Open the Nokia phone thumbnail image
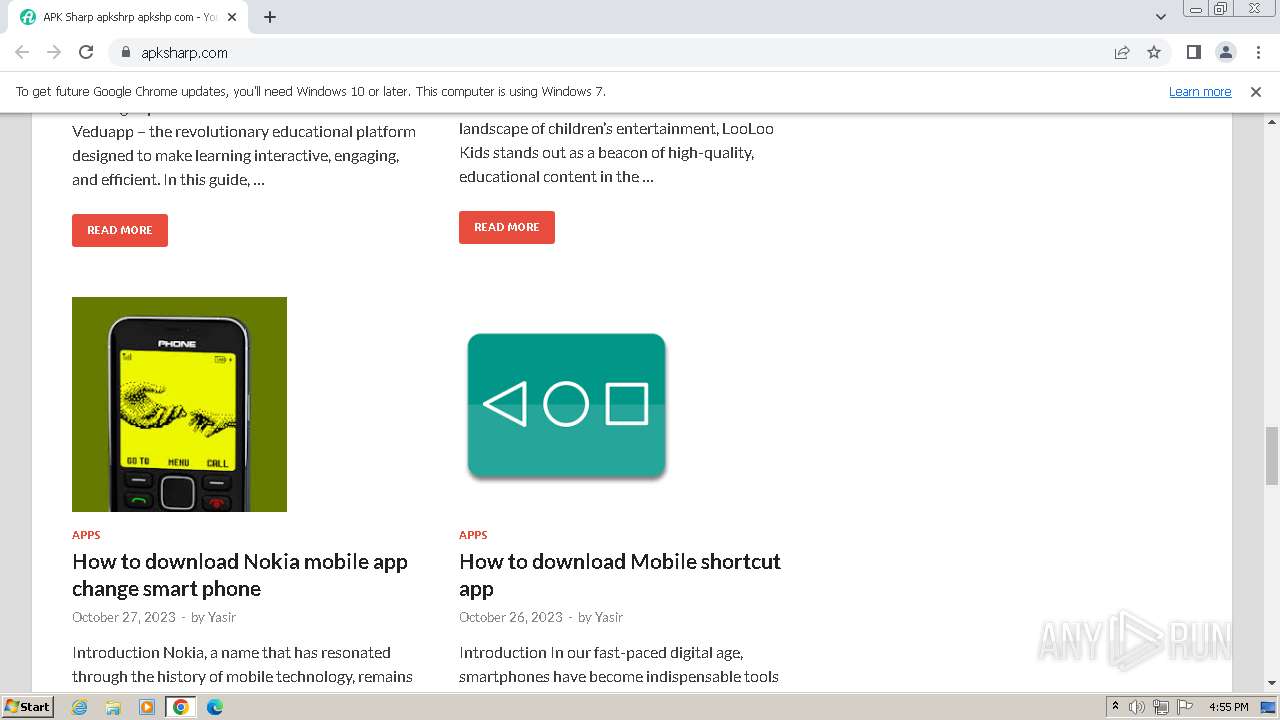The height and width of the screenshot is (720, 1280). point(179,404)
